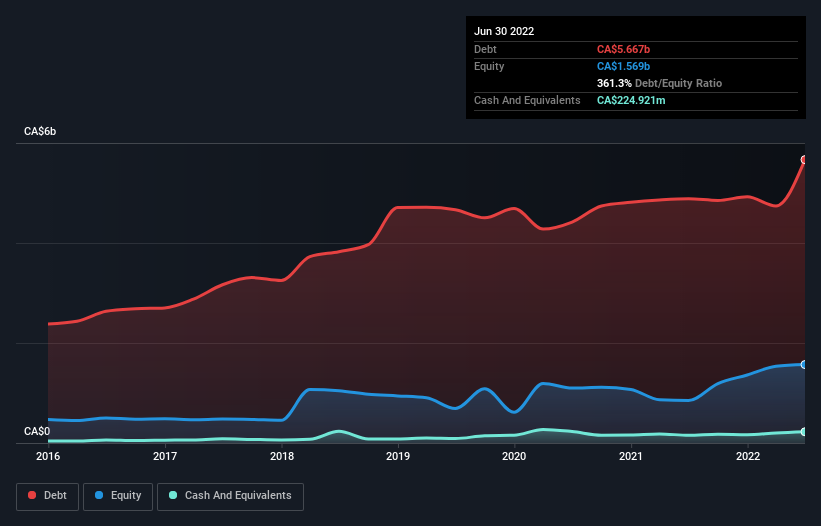Toggle Cash And Equivalents legend button

[230, 496]
